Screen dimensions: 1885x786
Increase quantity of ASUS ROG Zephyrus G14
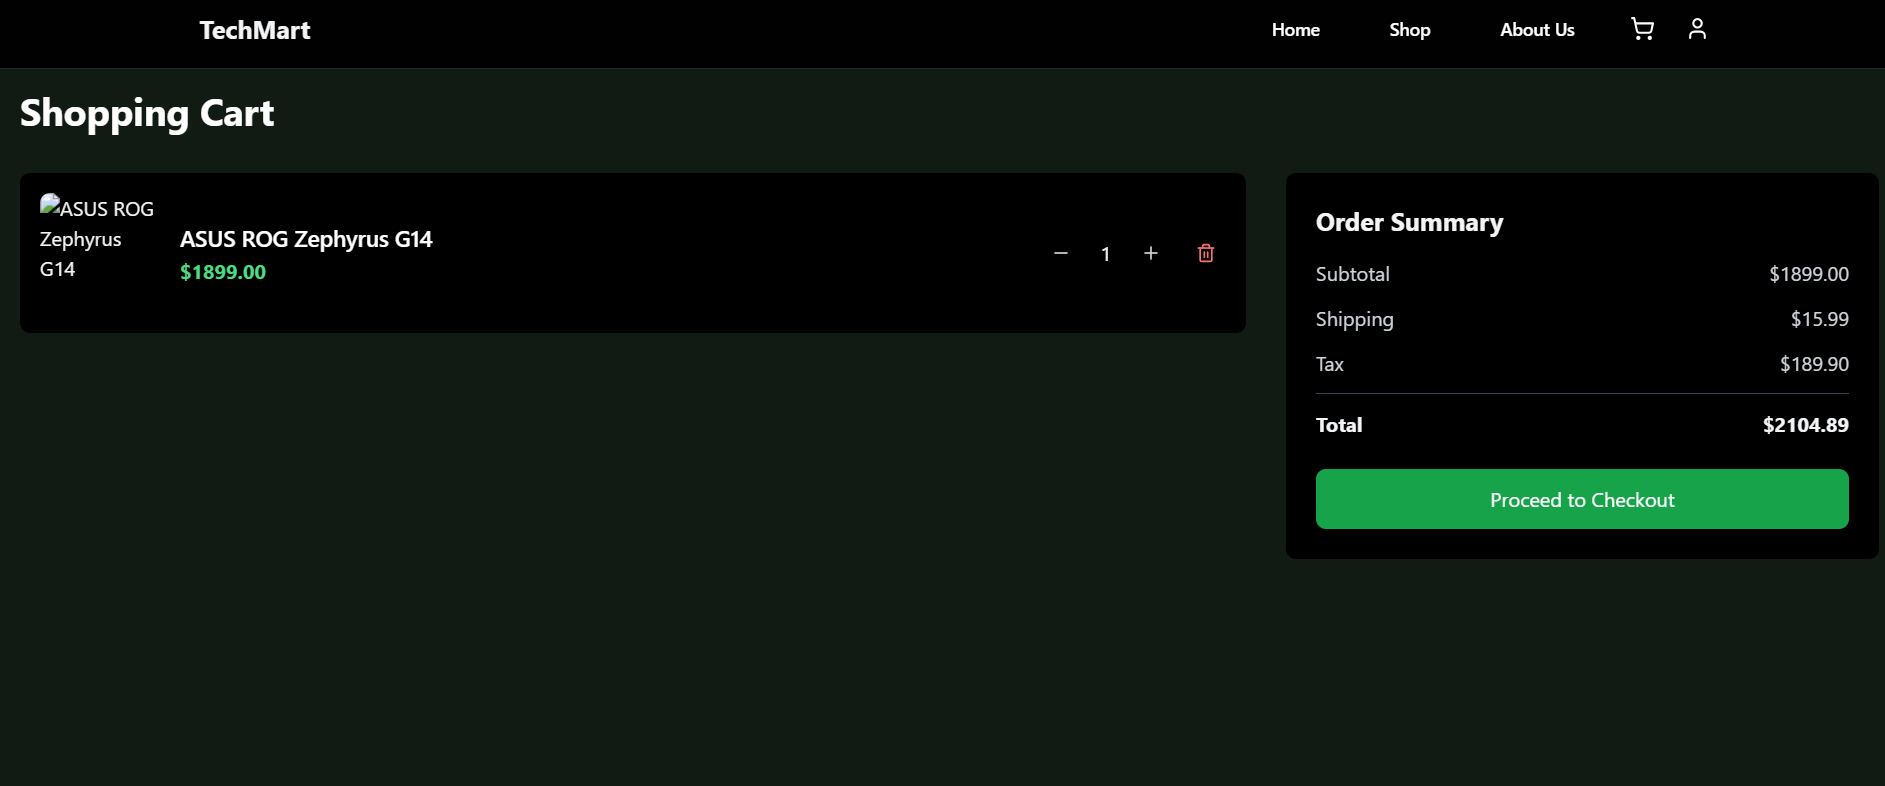[1151, 253]
